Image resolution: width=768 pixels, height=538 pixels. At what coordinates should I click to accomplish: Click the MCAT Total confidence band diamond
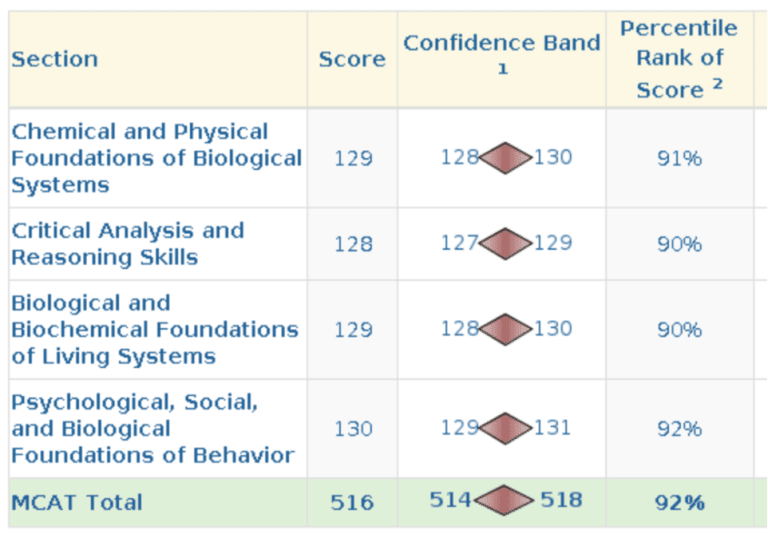coord(506,501)
